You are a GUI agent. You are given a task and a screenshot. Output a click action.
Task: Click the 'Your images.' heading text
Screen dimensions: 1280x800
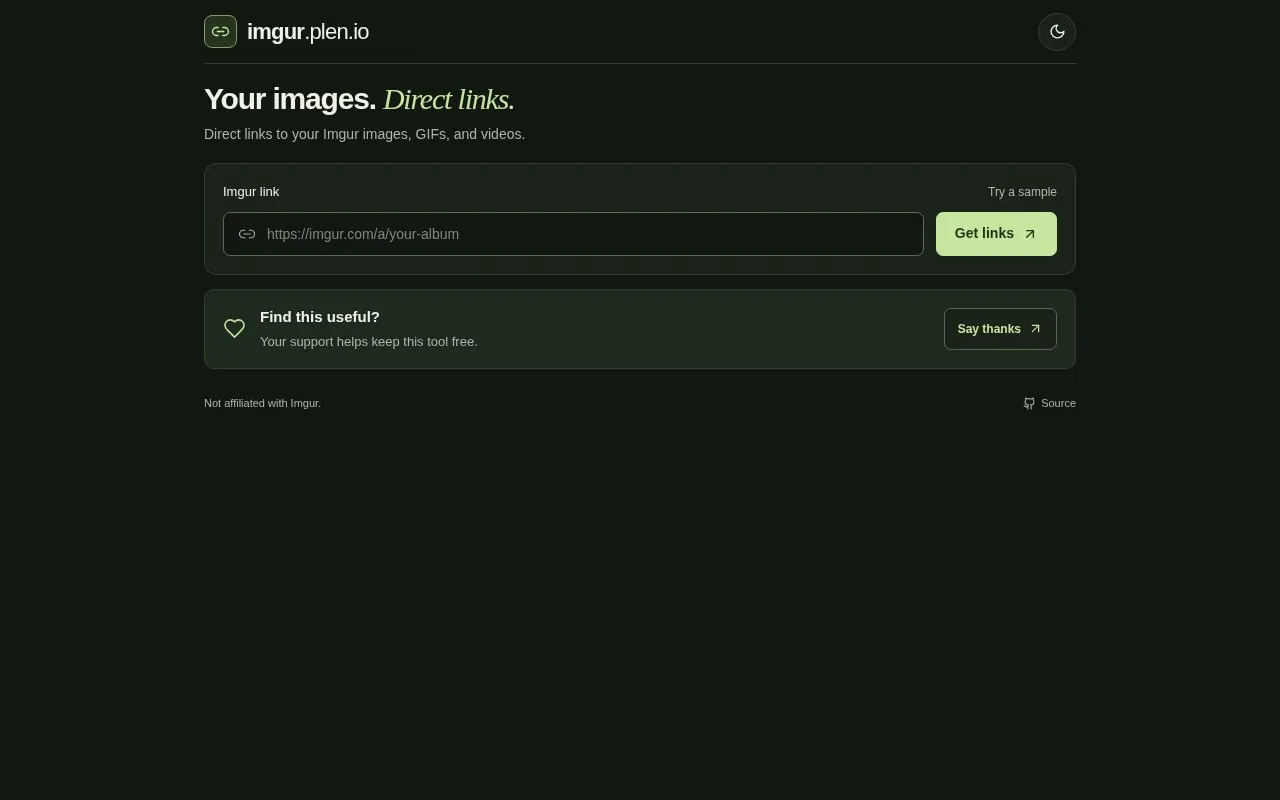(x=290, y=99)
